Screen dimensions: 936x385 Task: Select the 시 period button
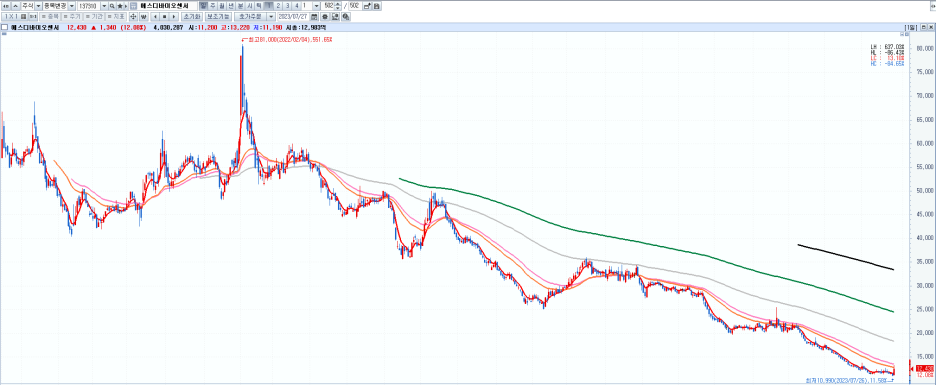[x=250, y=5]
